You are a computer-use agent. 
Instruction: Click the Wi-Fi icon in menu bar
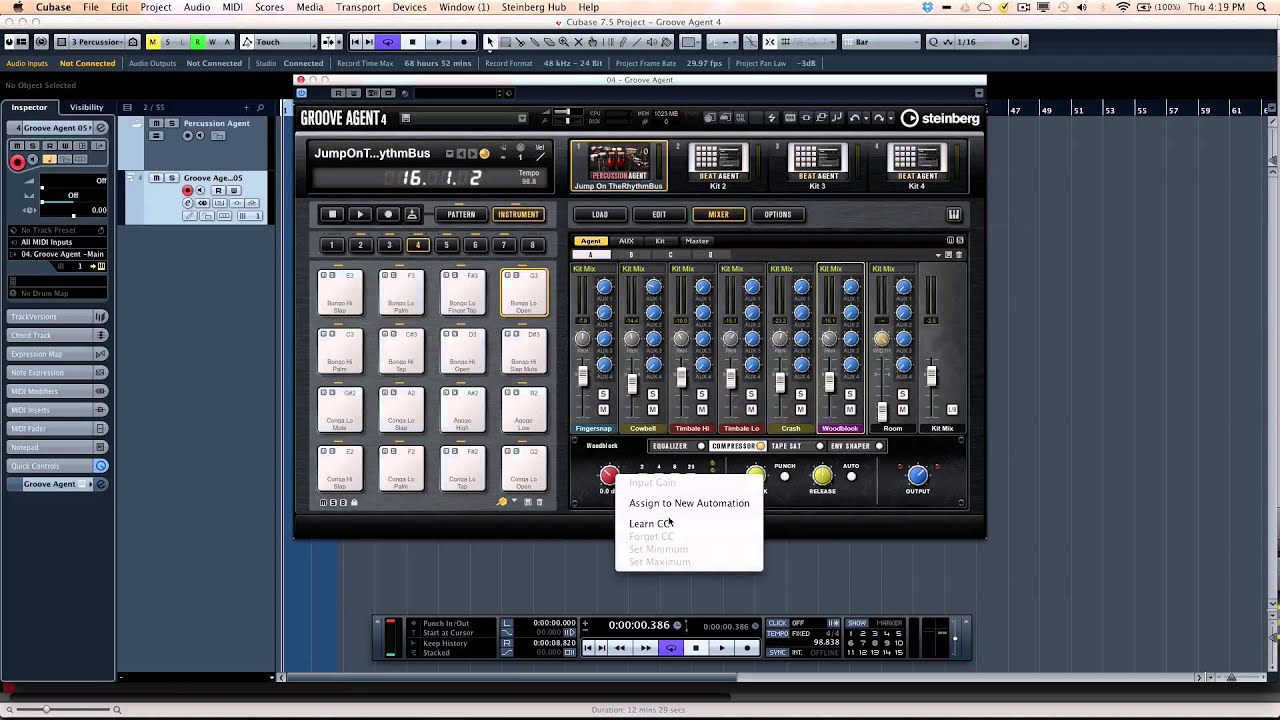[x=1122, y=7]
